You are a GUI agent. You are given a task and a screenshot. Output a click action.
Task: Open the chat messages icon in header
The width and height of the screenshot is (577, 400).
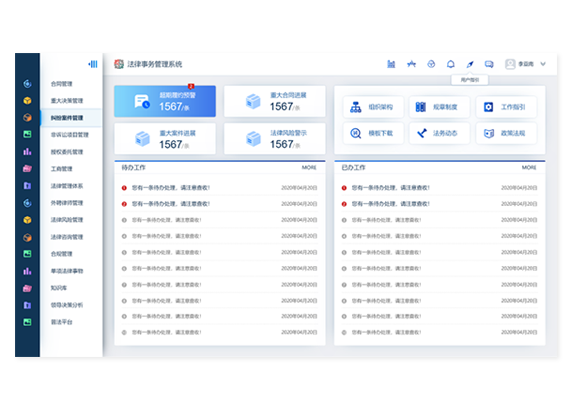coord(489,64)
